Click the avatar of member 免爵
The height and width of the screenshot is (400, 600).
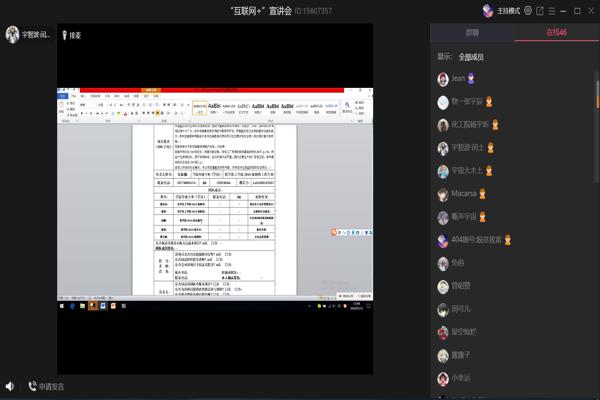tap(443, 263)
